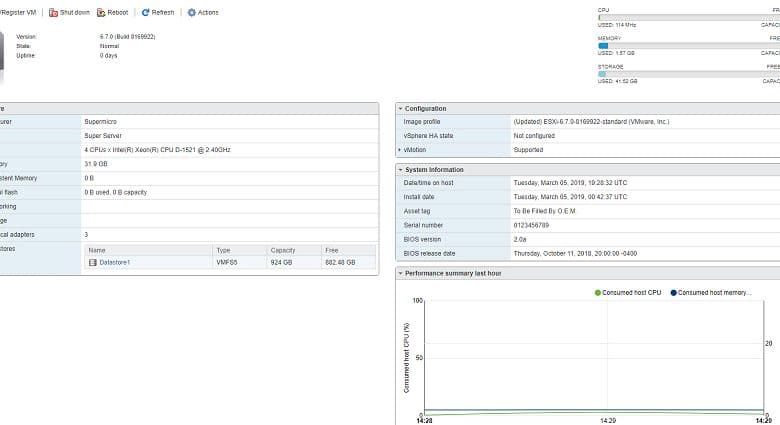Sort datastores by the Capacity column
Screen dimensions: 780x425
(x=293, y=250)
